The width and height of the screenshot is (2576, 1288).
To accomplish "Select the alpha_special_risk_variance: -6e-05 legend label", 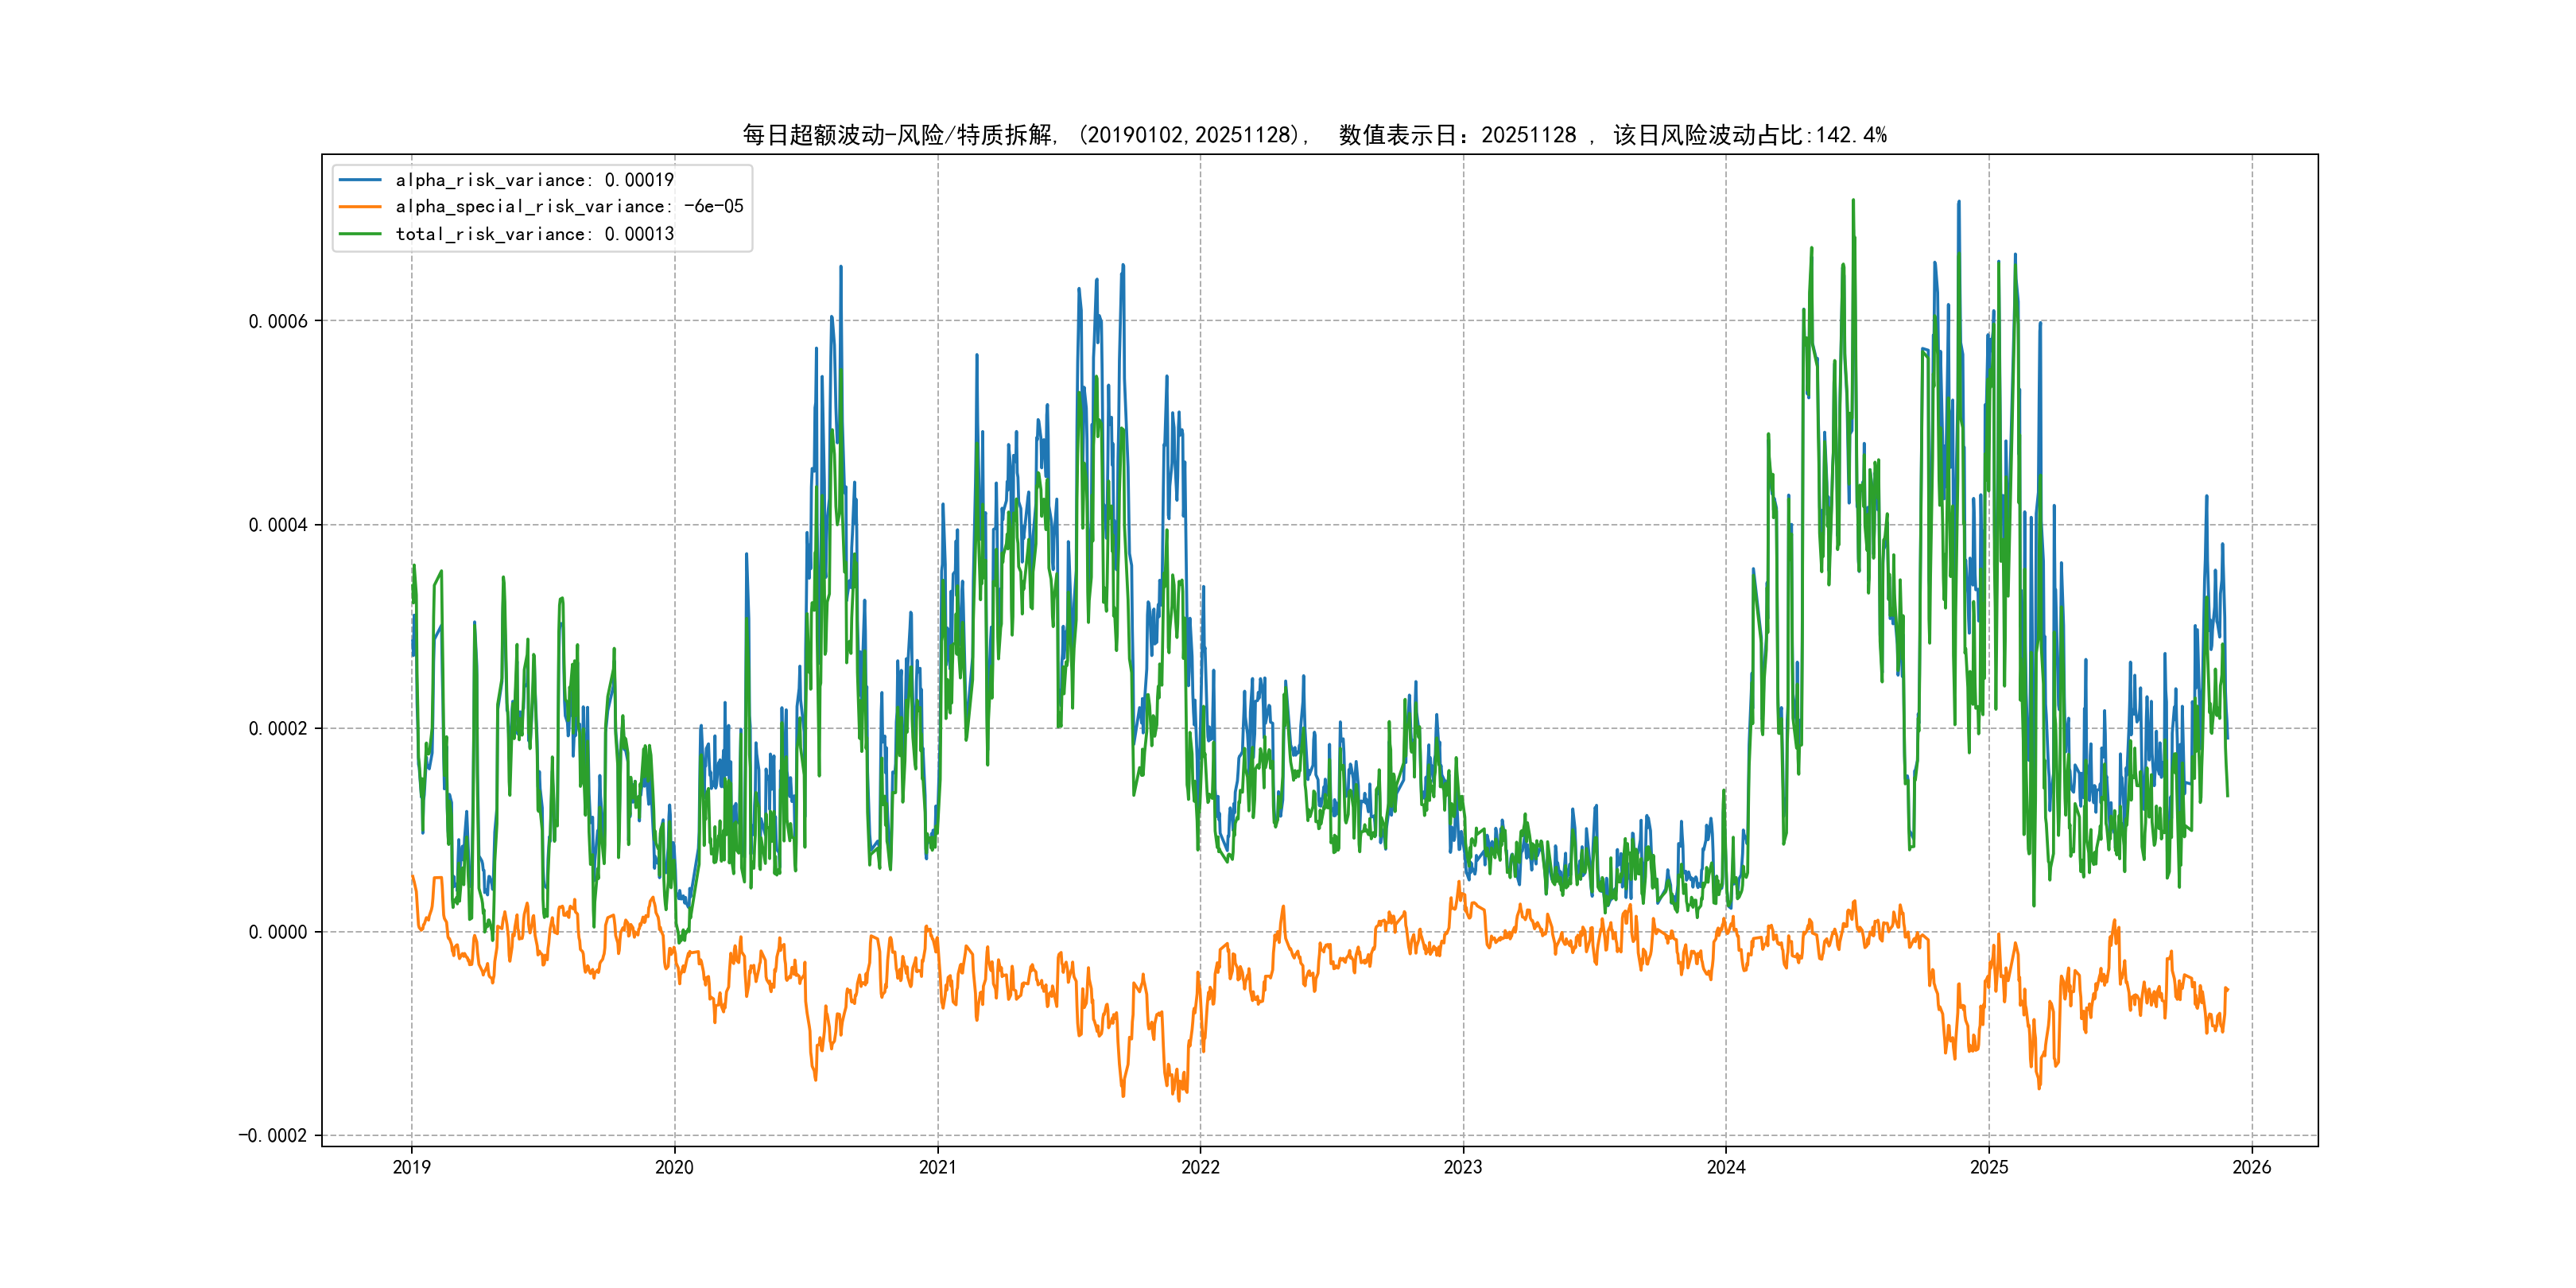I will click(x=569, y=207).
